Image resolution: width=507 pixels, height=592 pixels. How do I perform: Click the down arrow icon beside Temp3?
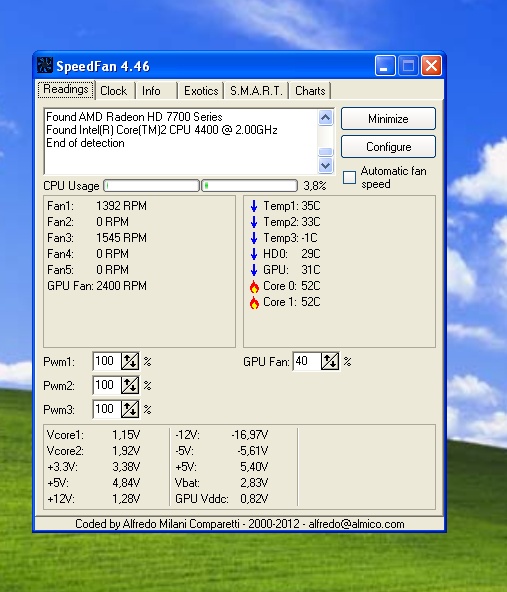click(254, 238)
